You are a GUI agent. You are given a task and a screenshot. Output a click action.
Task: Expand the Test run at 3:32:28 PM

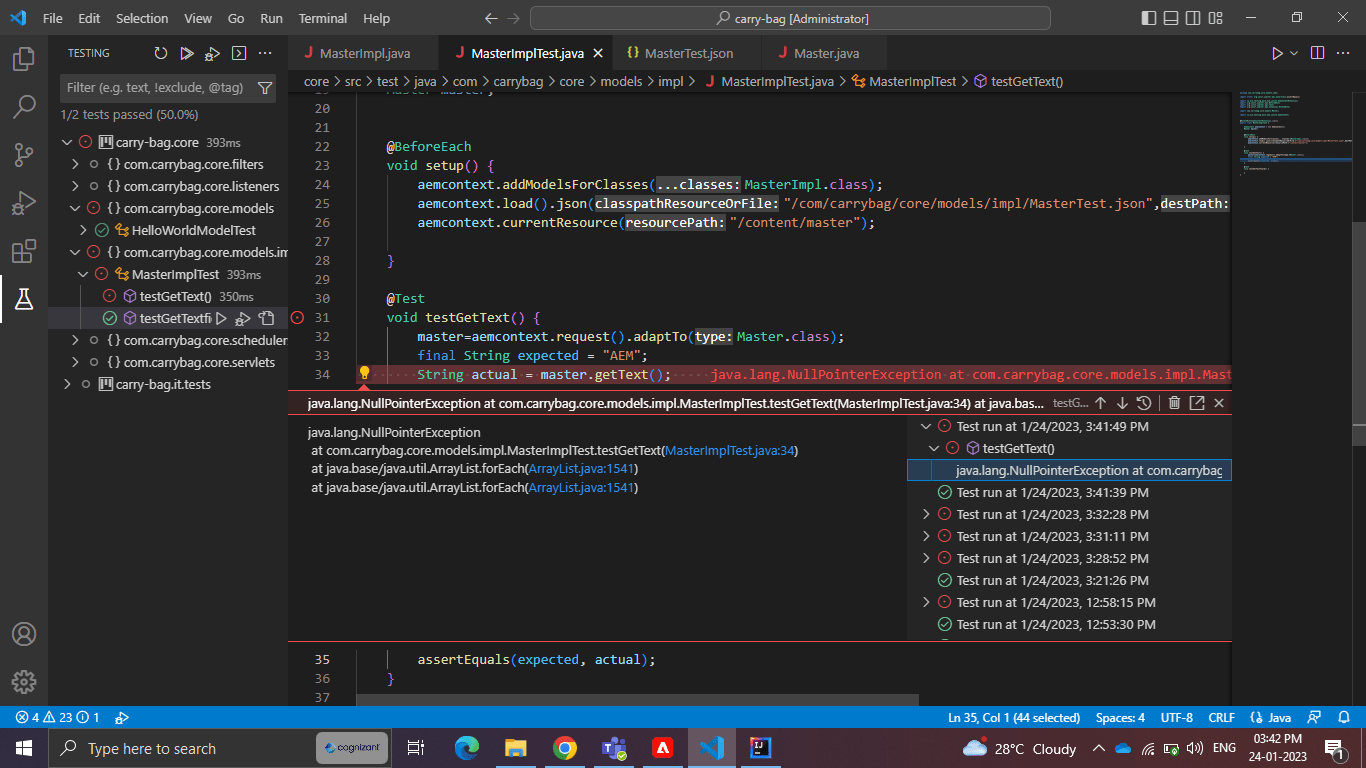tap(925, 514)
